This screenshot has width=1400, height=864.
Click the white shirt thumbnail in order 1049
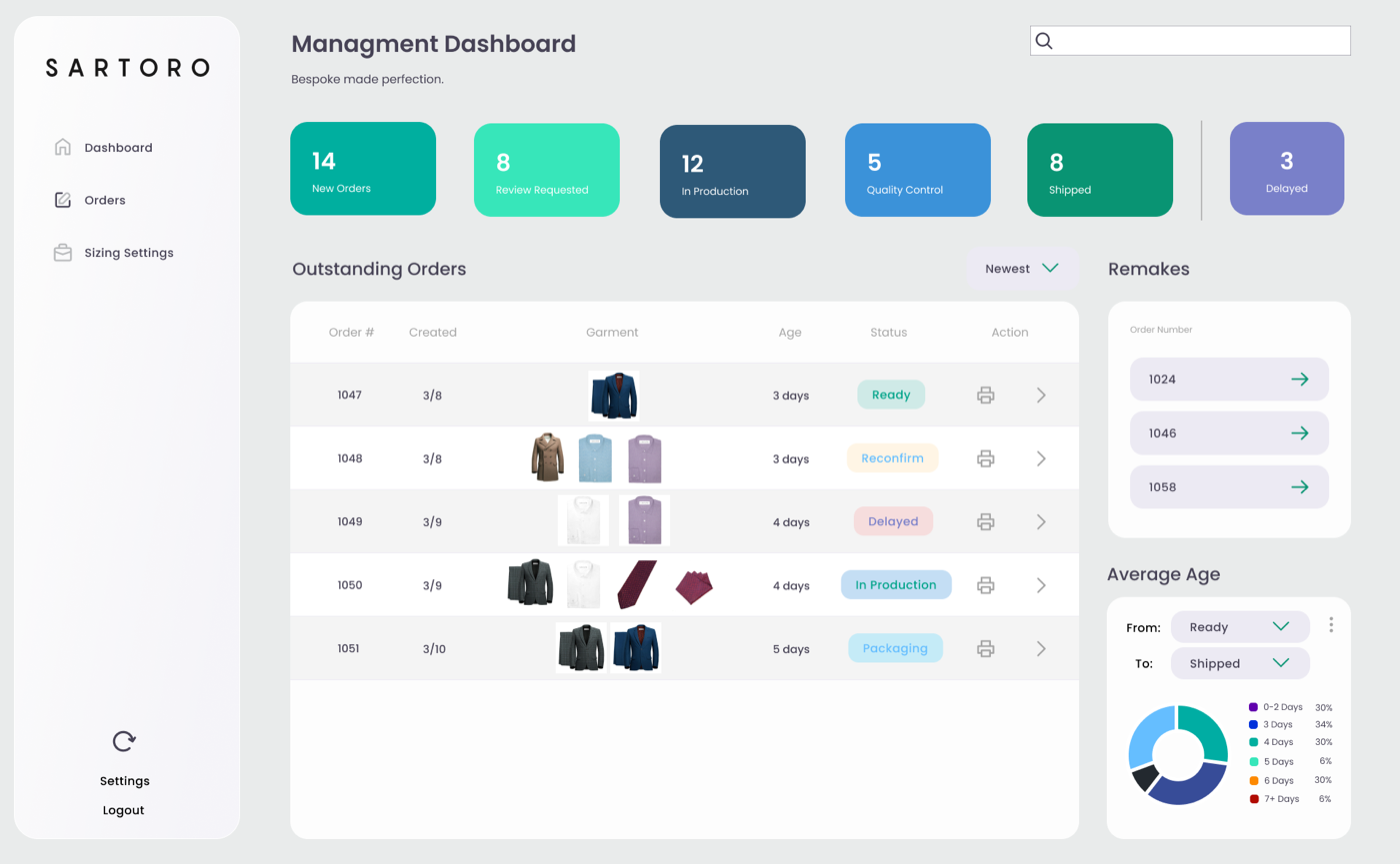click(x=583, y=521)
